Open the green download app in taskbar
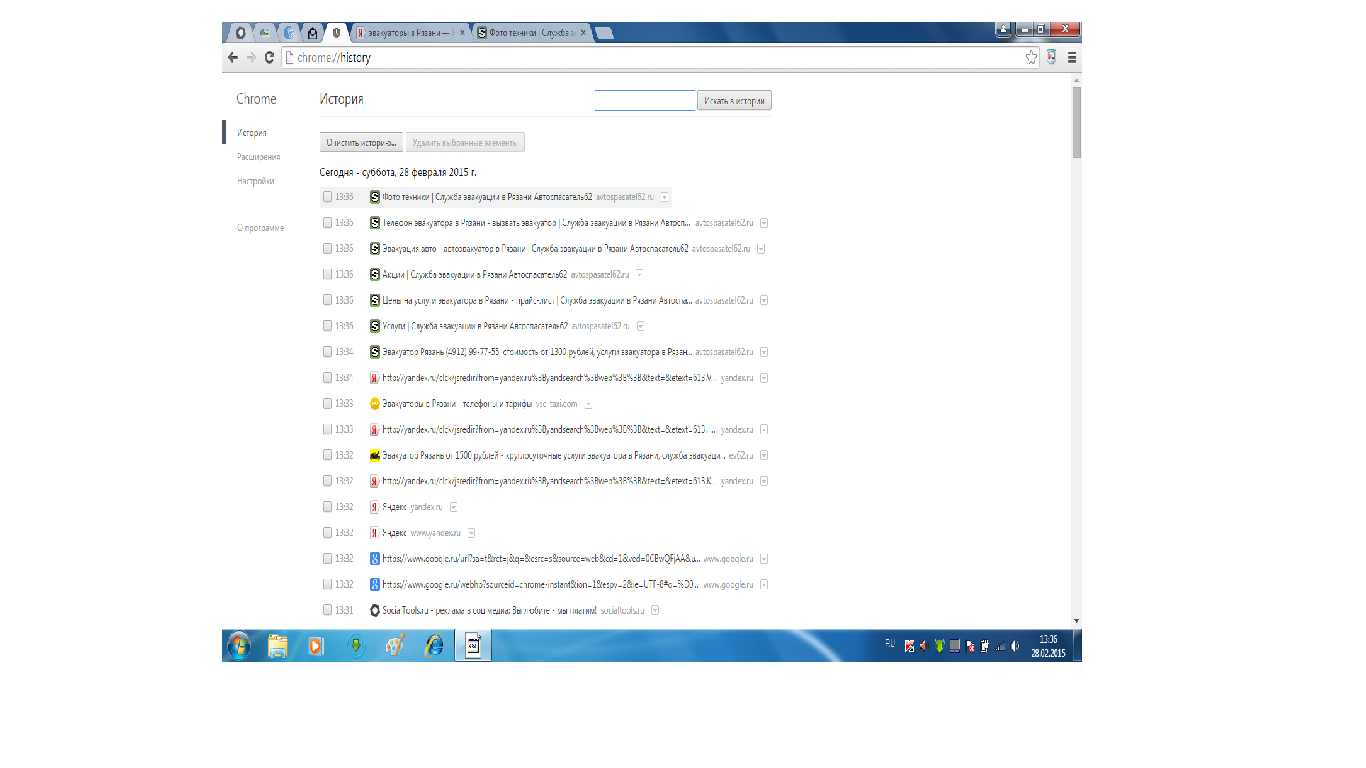This screenshot has height=768, width=1366. (355, 646)
